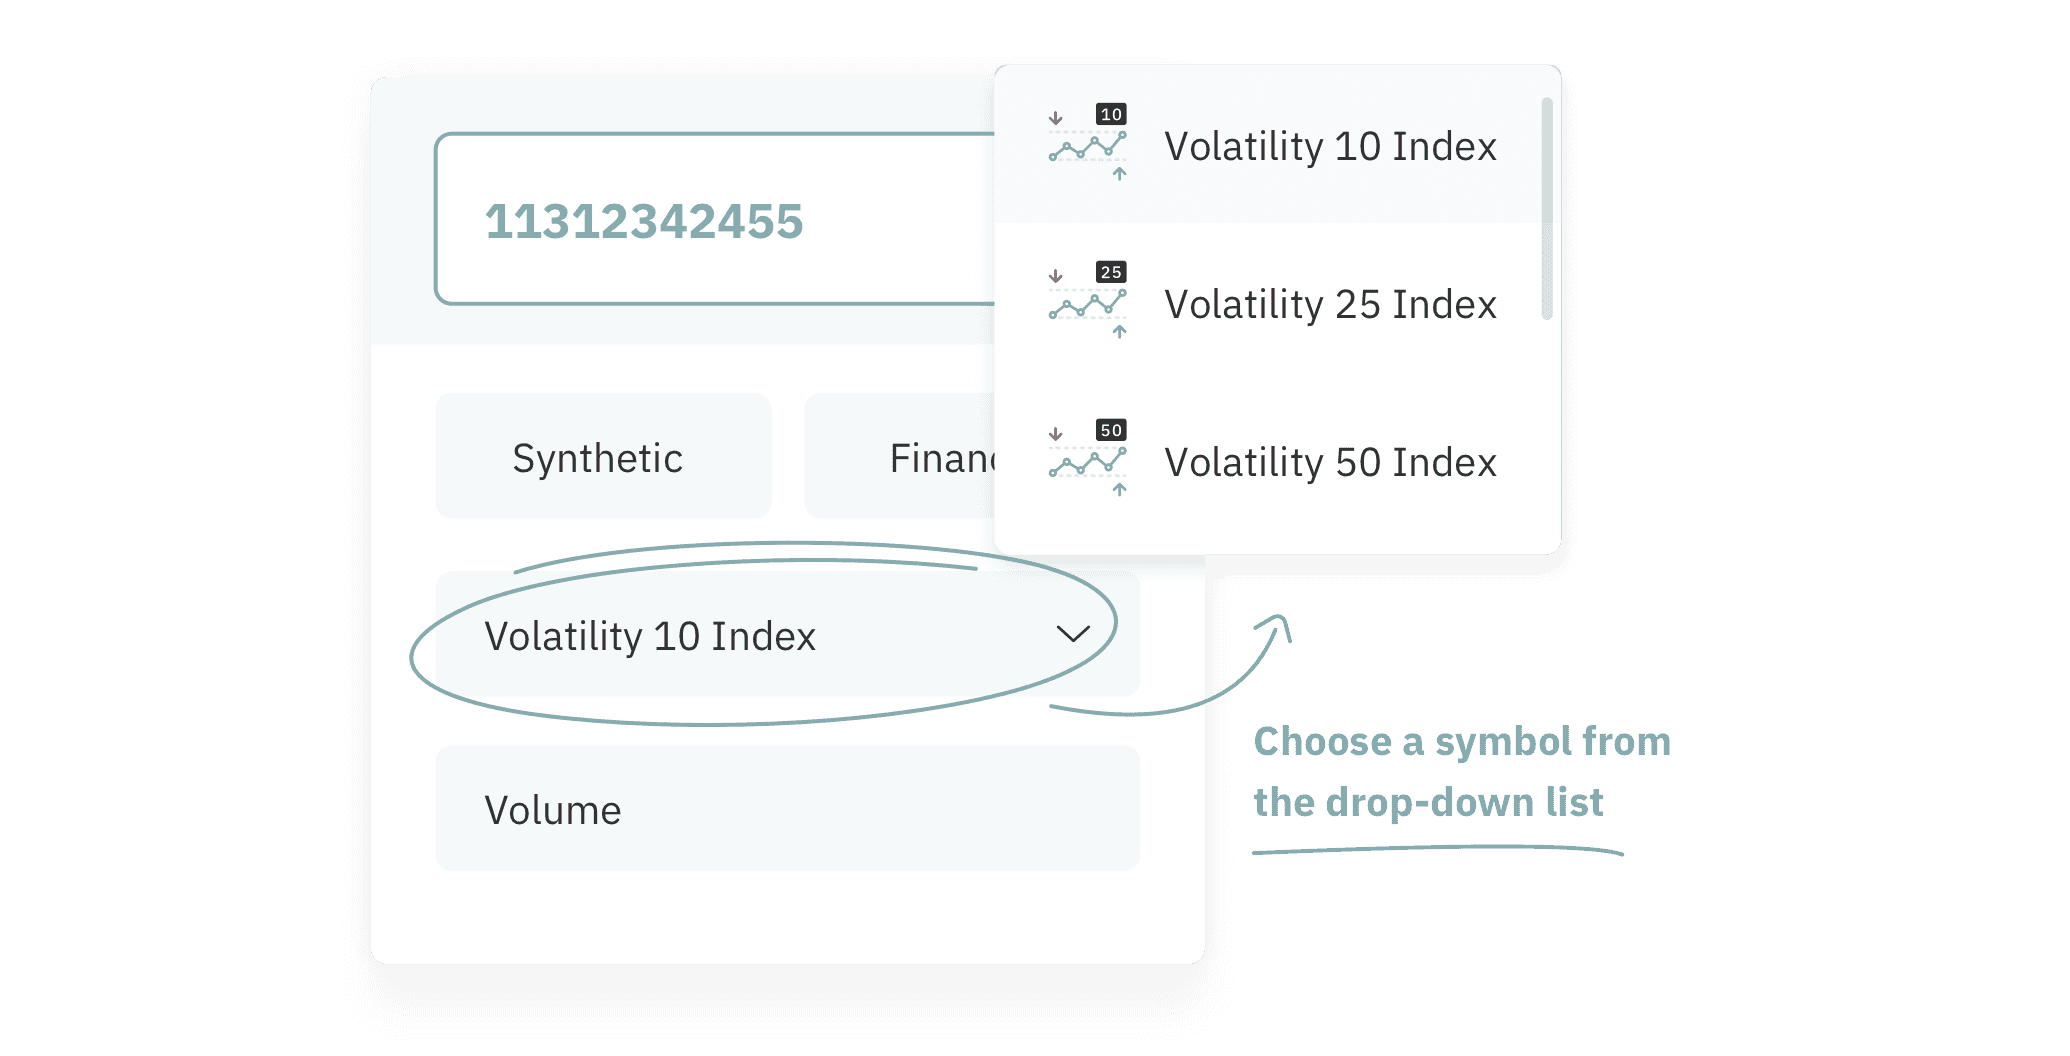
Task: Click into the Volume field
Action: tap(786, 808)
